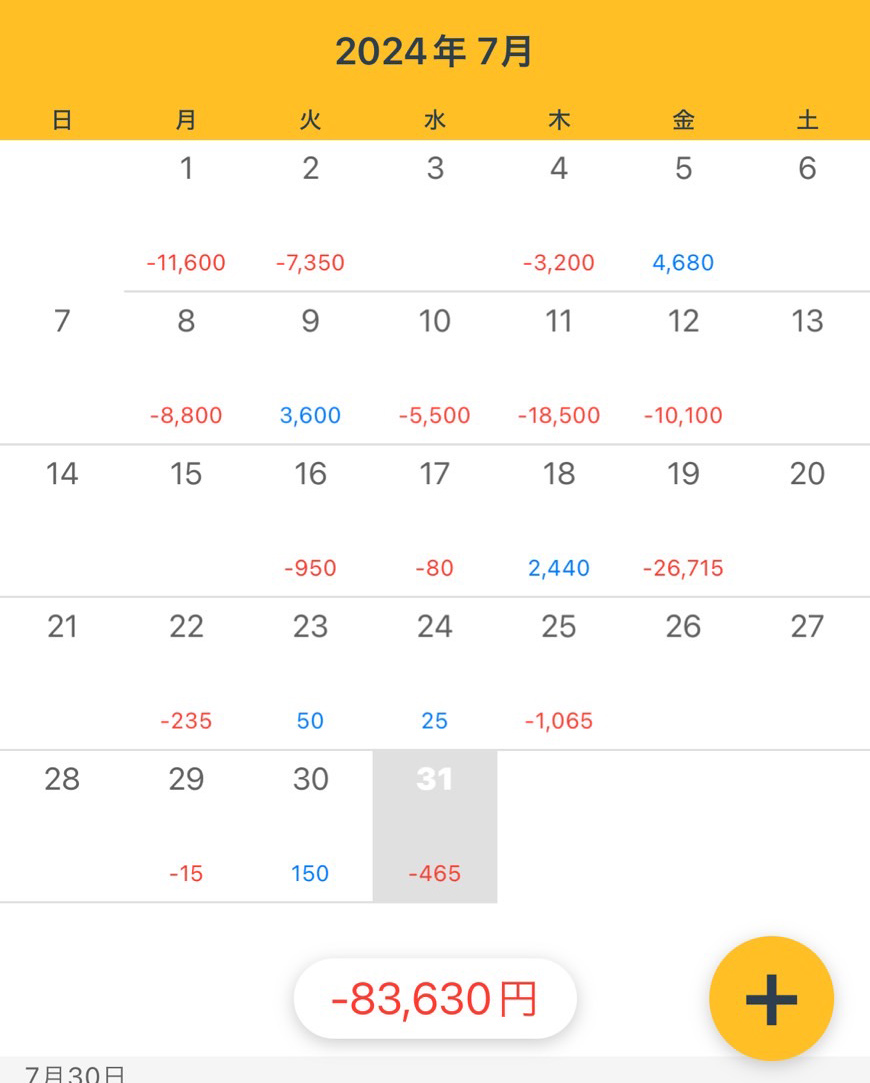Tap the 7月30日 list header
The width and height of the screenshot is (870, 1083).
click(75, 1073)
